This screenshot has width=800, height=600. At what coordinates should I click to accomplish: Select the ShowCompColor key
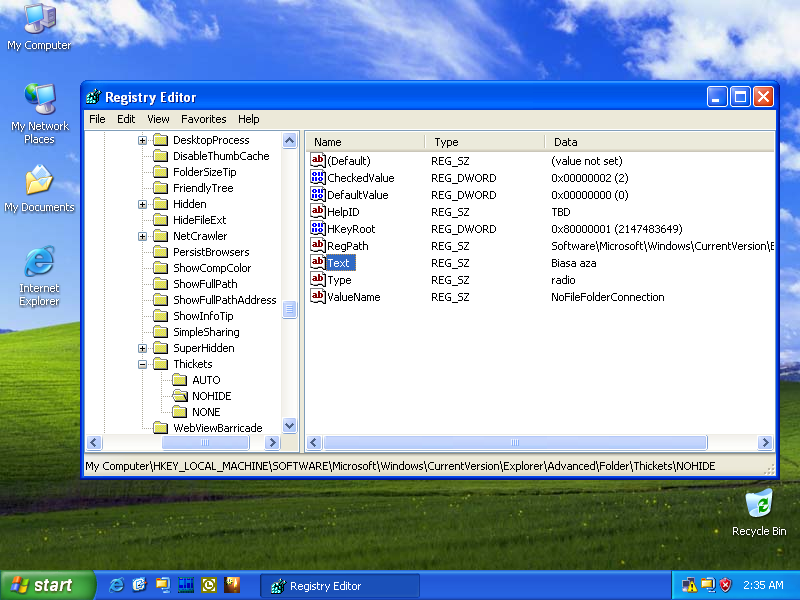(x=212, y=268)
